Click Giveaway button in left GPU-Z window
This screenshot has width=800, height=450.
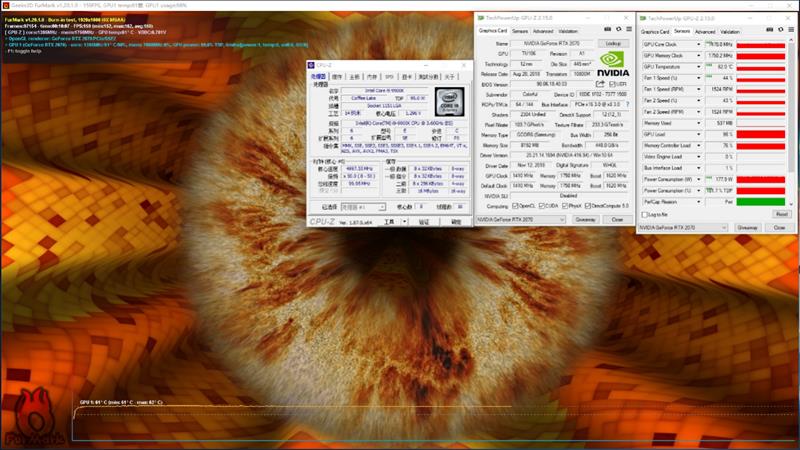pyautogui.click(x=585, y=219)
